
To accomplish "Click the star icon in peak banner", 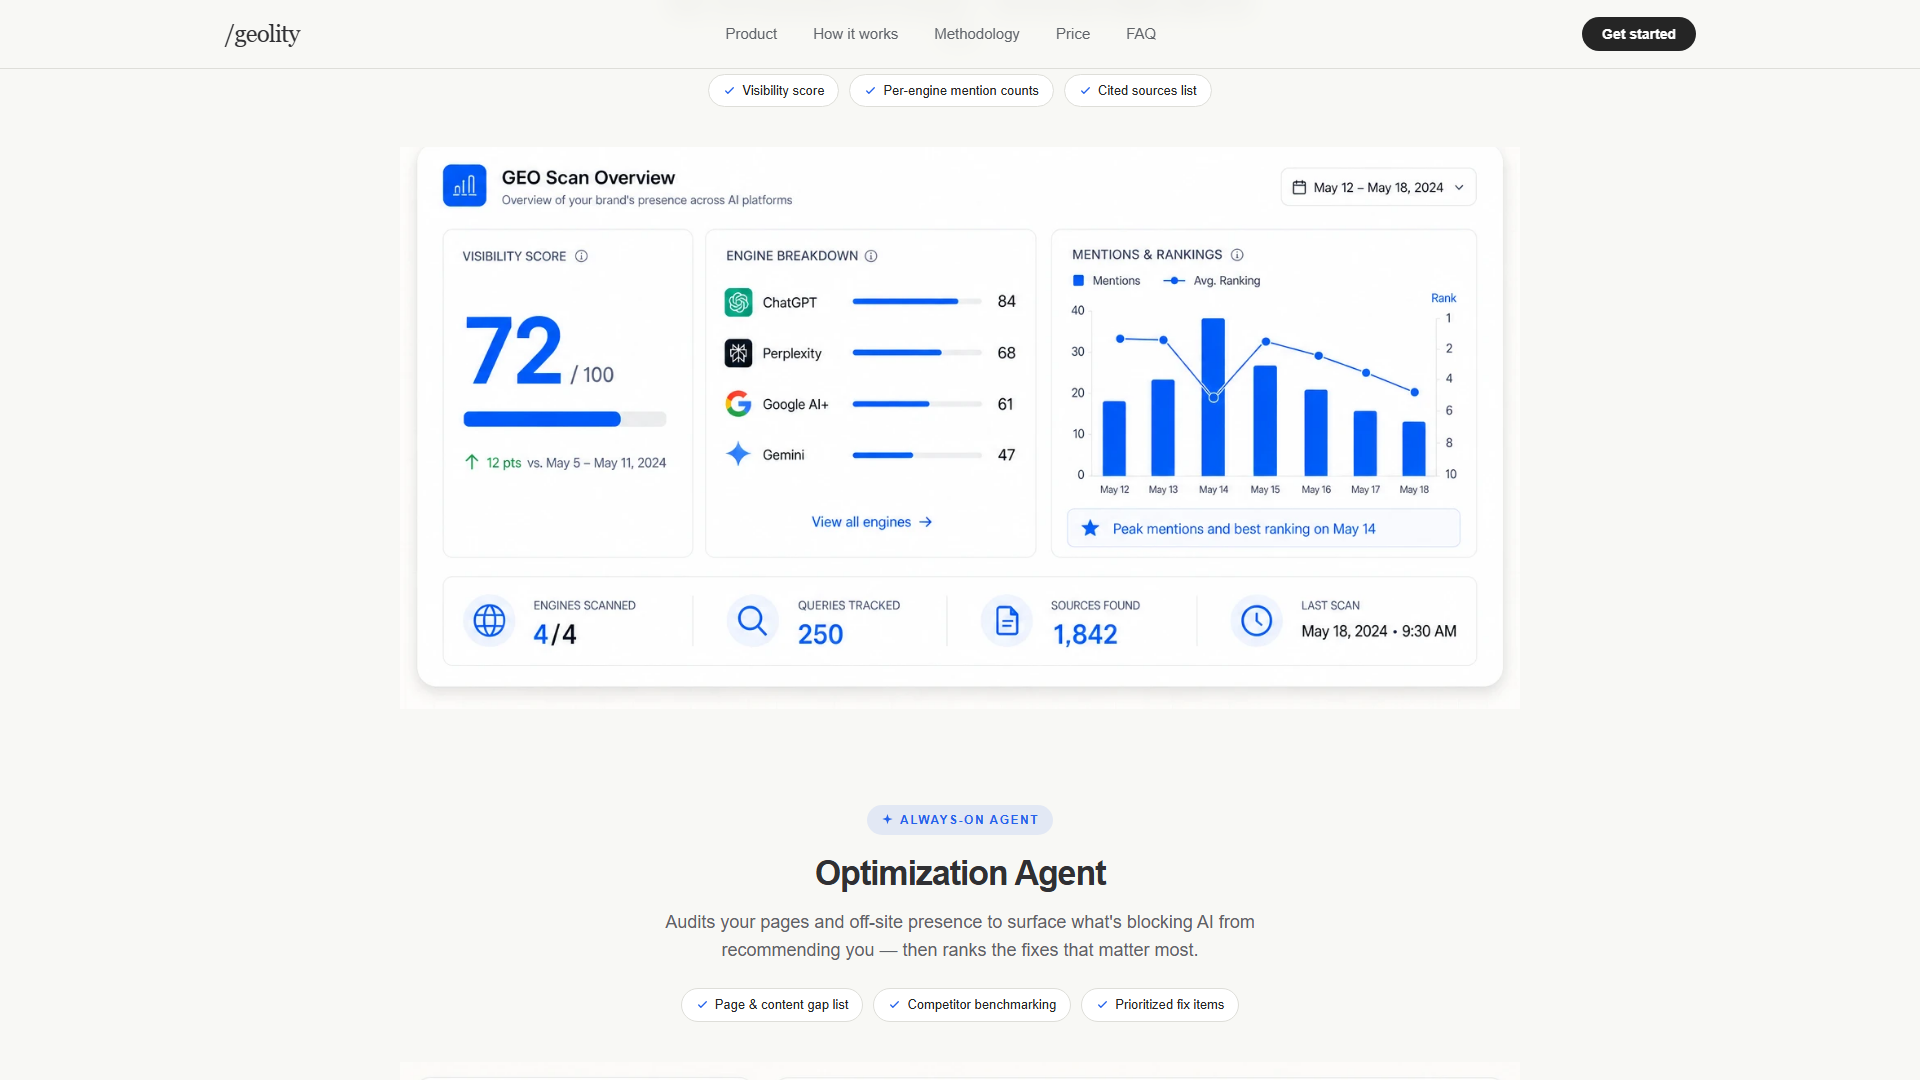I will click(x=1090, y=528).
